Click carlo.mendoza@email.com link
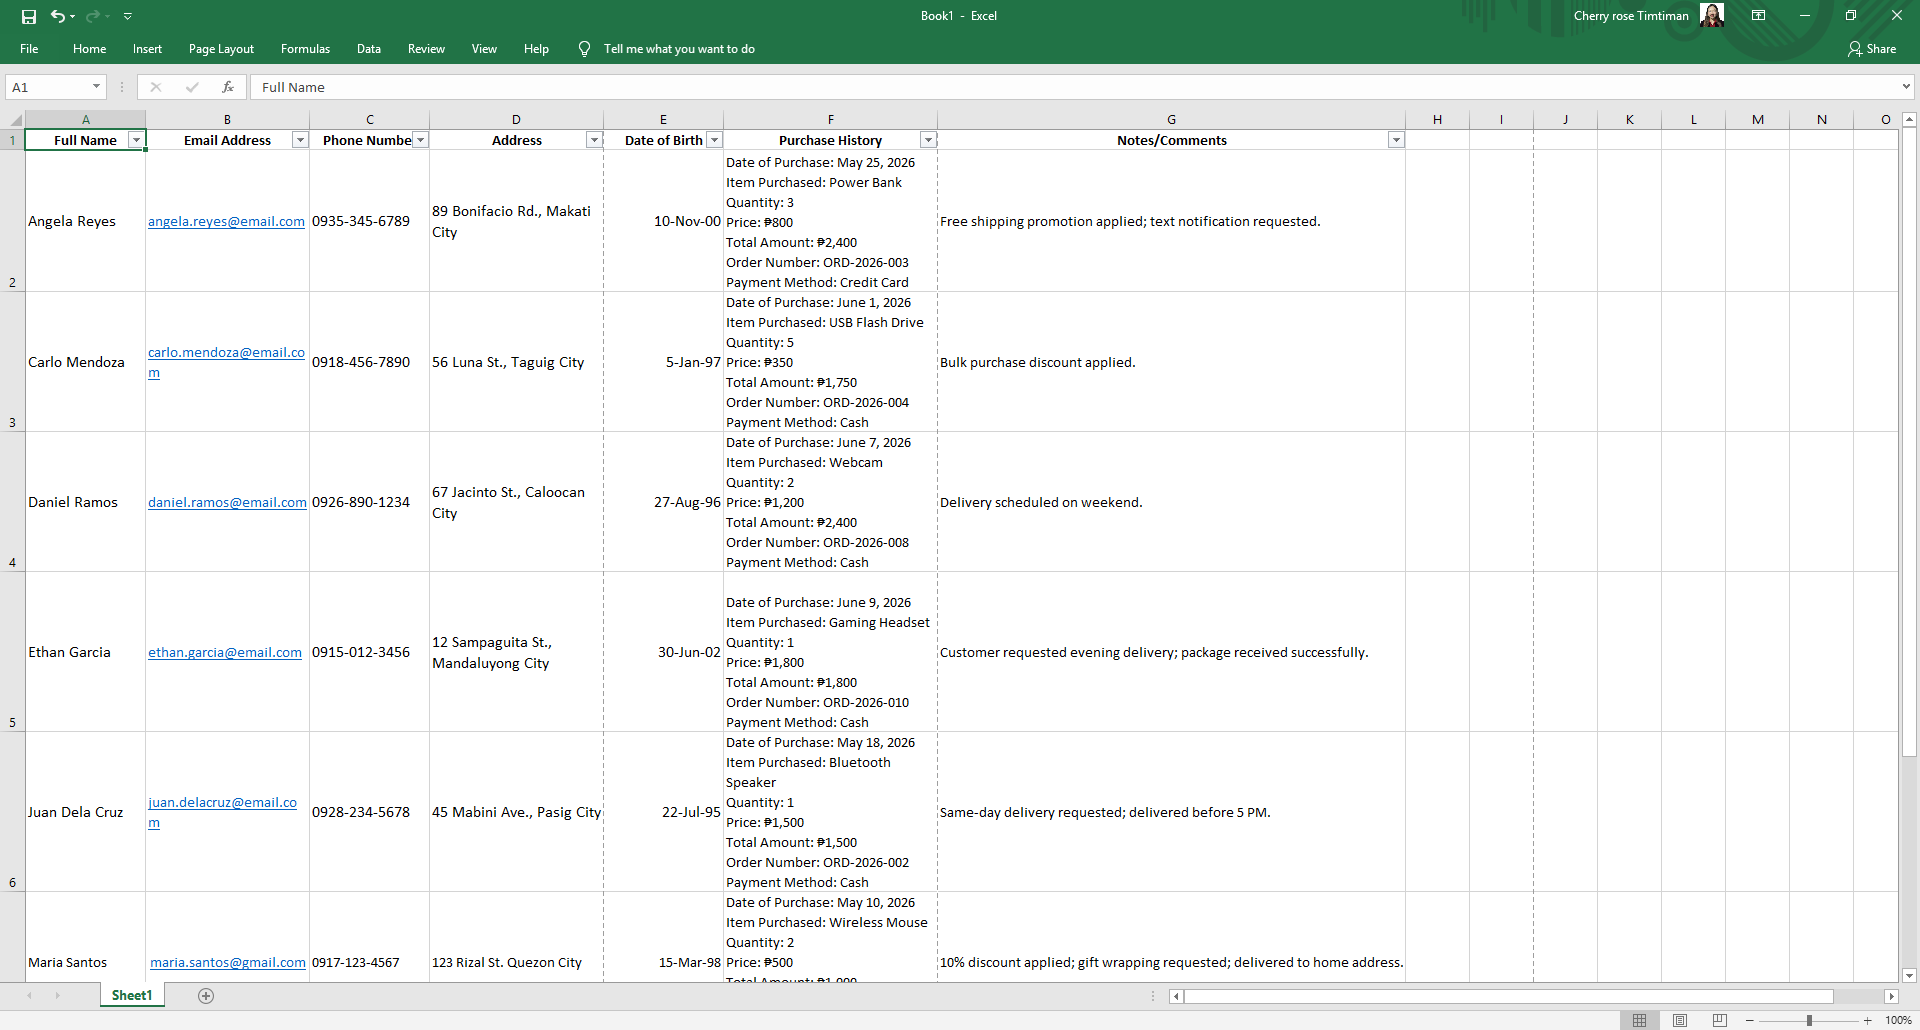The width and height of the screenshot is (1920, 1030). click(x=226, y=363)
